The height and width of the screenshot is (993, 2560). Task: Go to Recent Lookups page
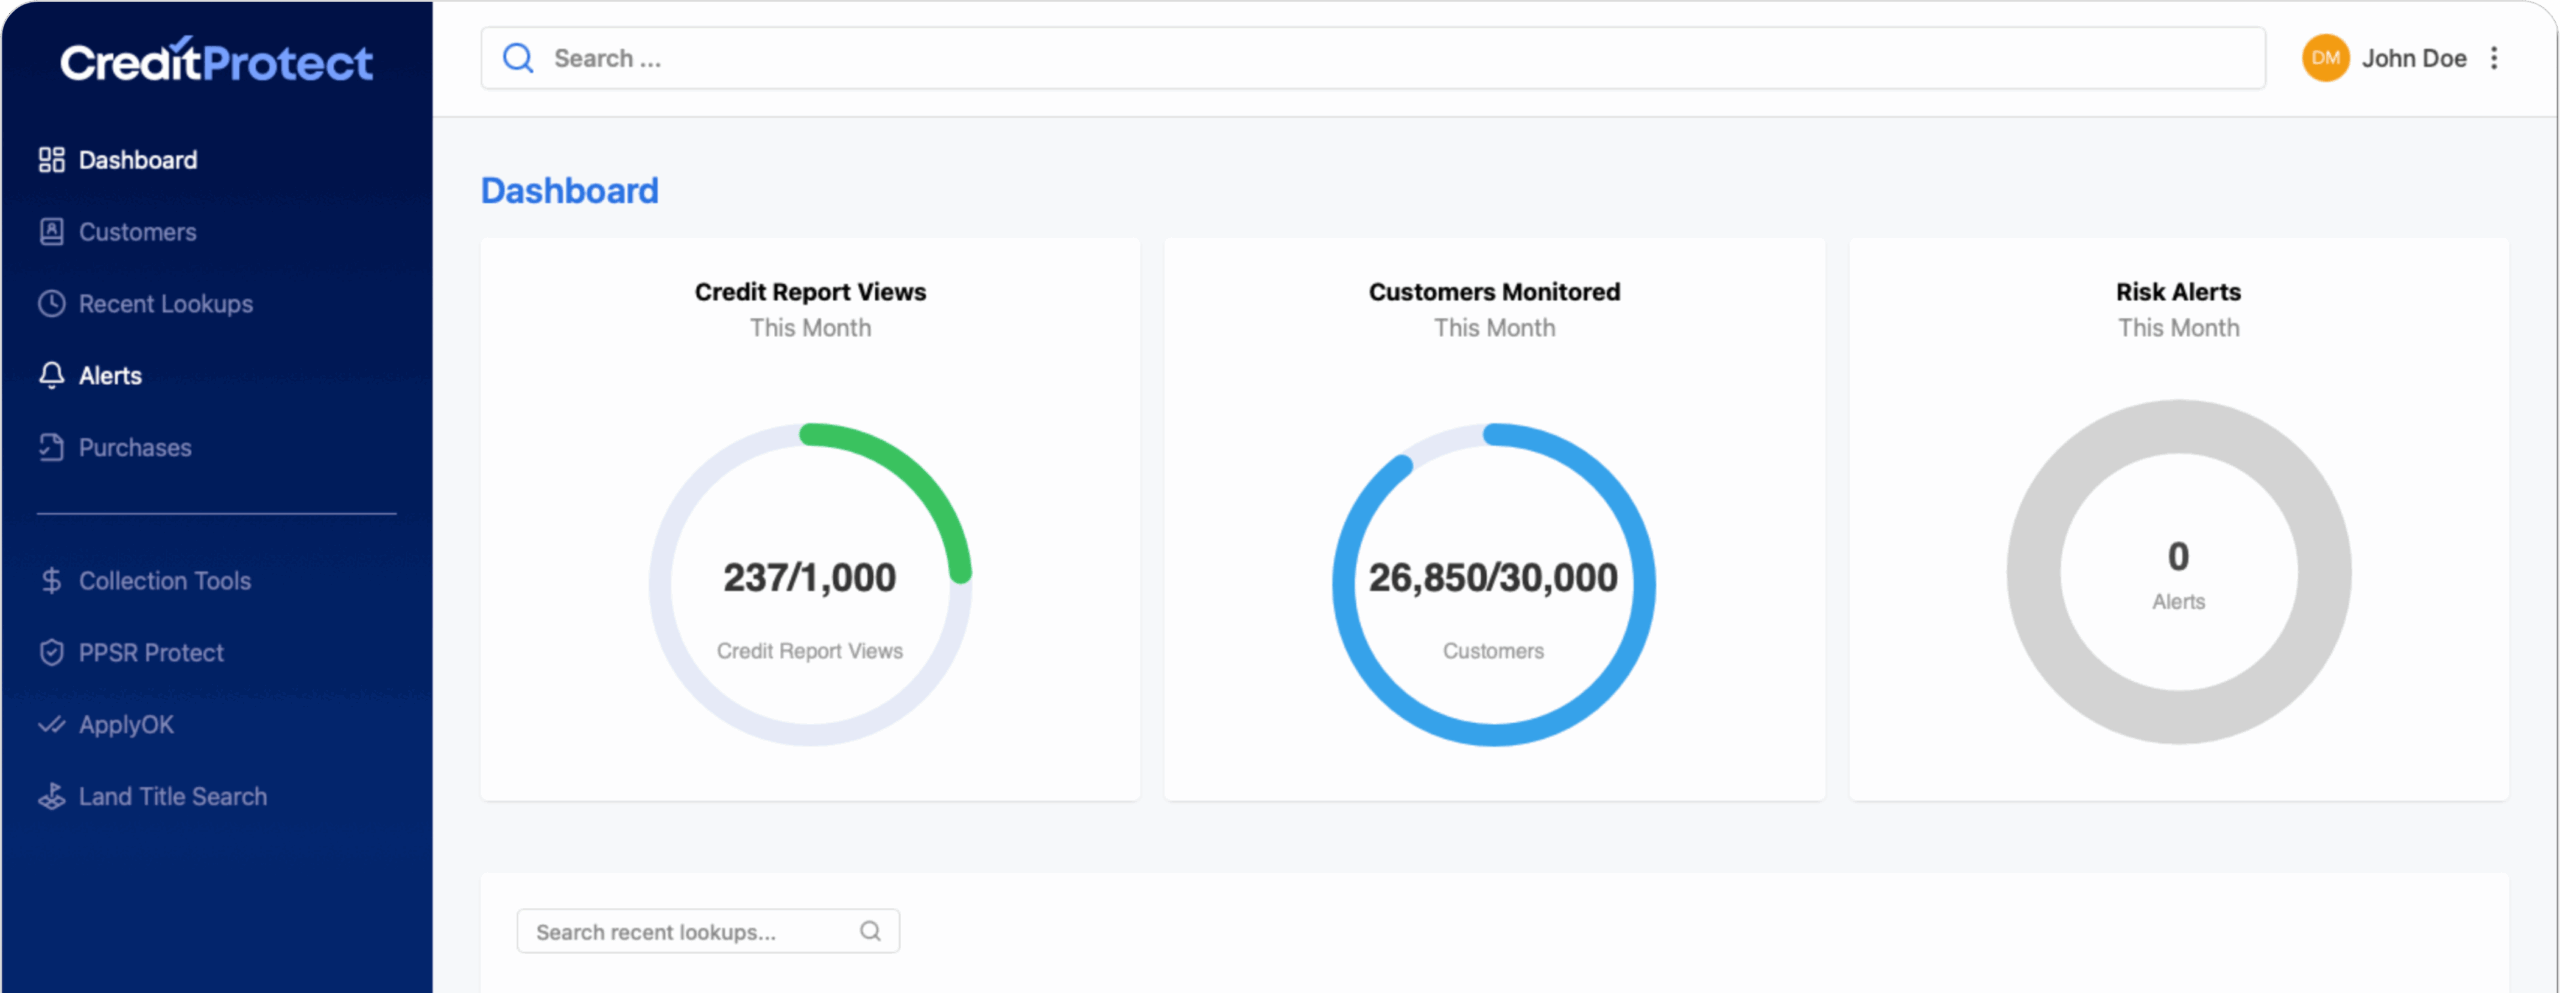[165, 304]
